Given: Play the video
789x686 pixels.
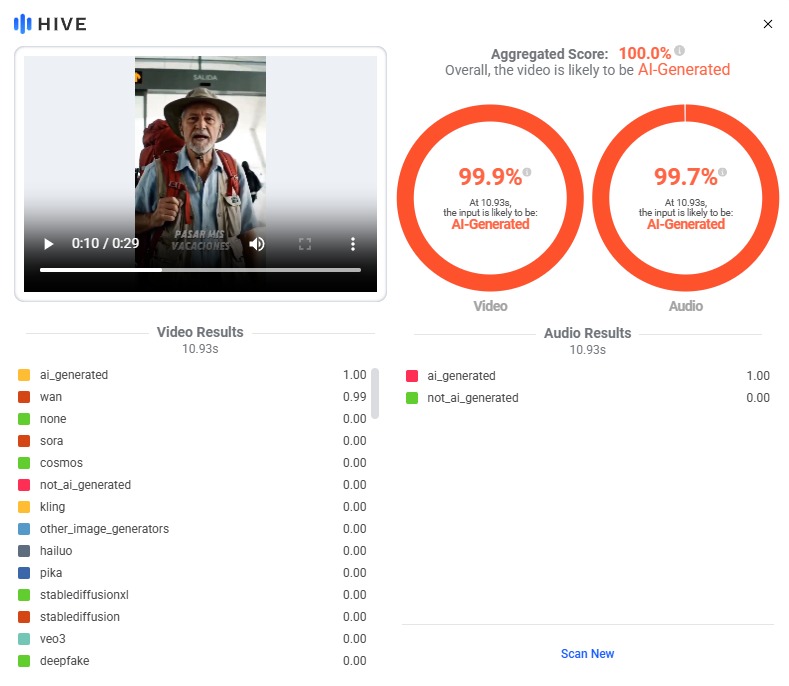Looking at the screenshot, I should point(48,243).
